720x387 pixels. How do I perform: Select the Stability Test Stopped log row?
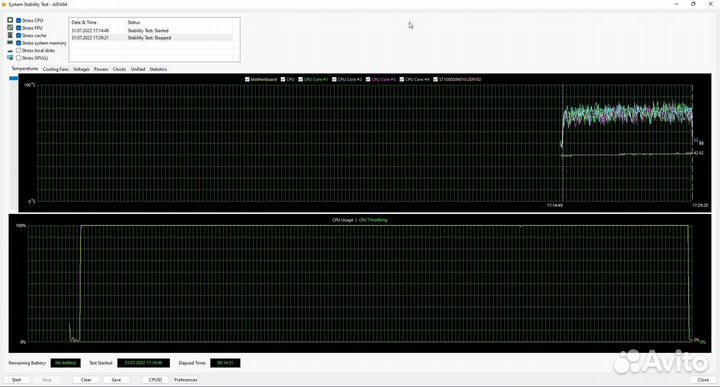(152, 38)
